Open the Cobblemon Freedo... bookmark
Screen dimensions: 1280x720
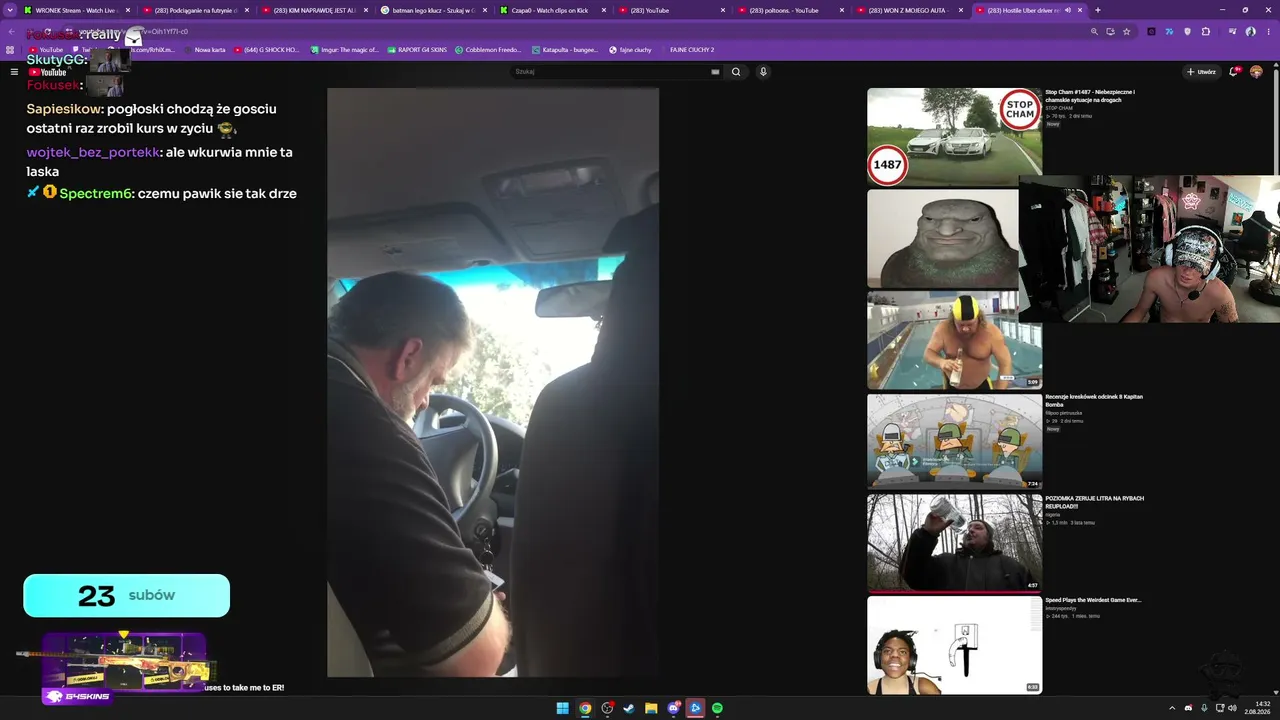point(488,49)
